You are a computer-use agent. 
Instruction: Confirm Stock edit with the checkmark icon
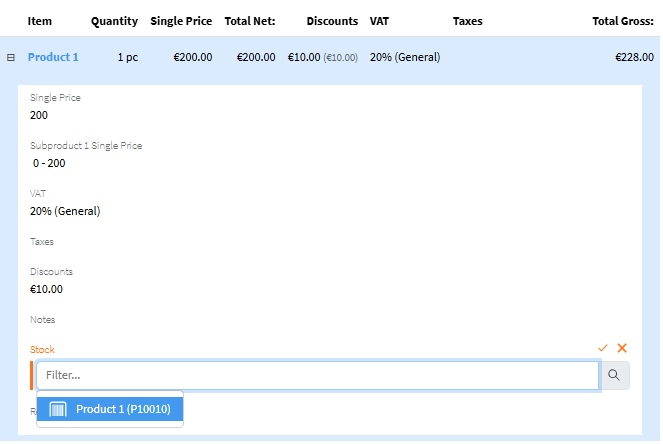[x=603, y=347]
